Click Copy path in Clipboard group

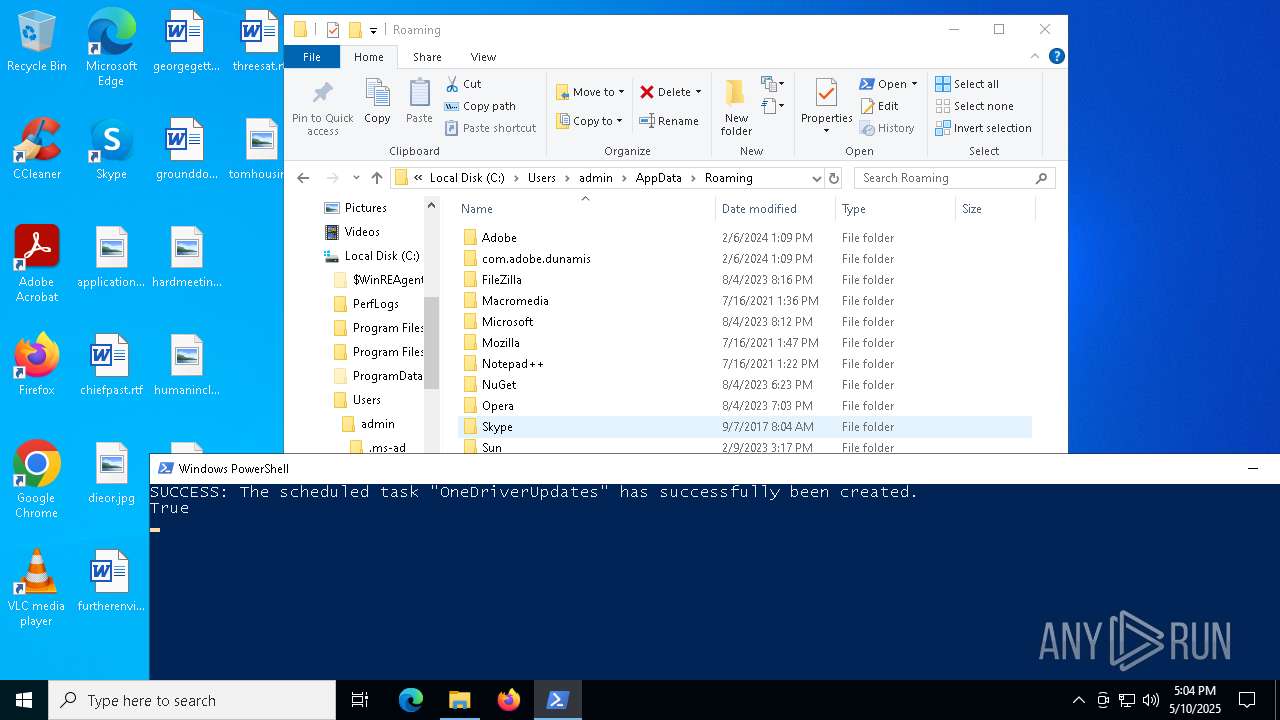(480, 106)
